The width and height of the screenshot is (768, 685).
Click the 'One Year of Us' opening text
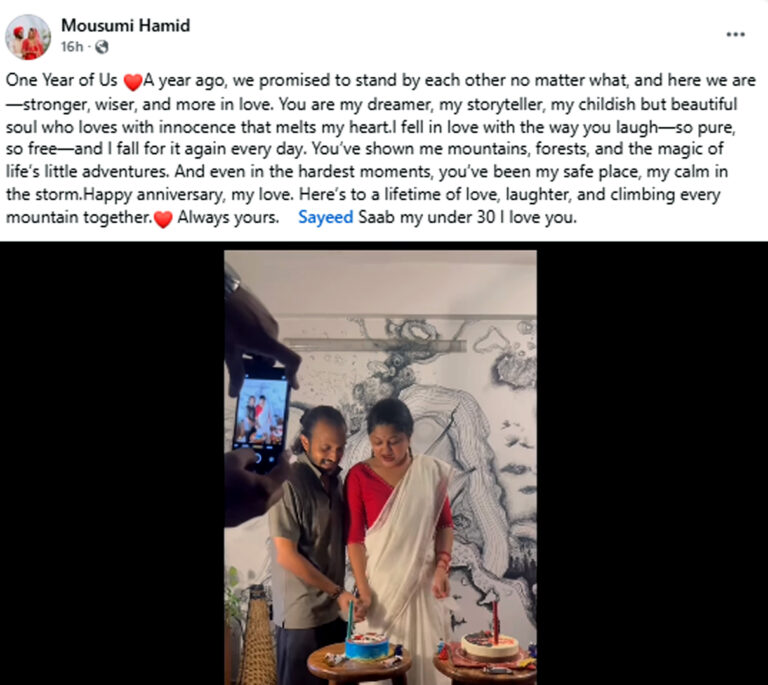(x=62, y=80)
